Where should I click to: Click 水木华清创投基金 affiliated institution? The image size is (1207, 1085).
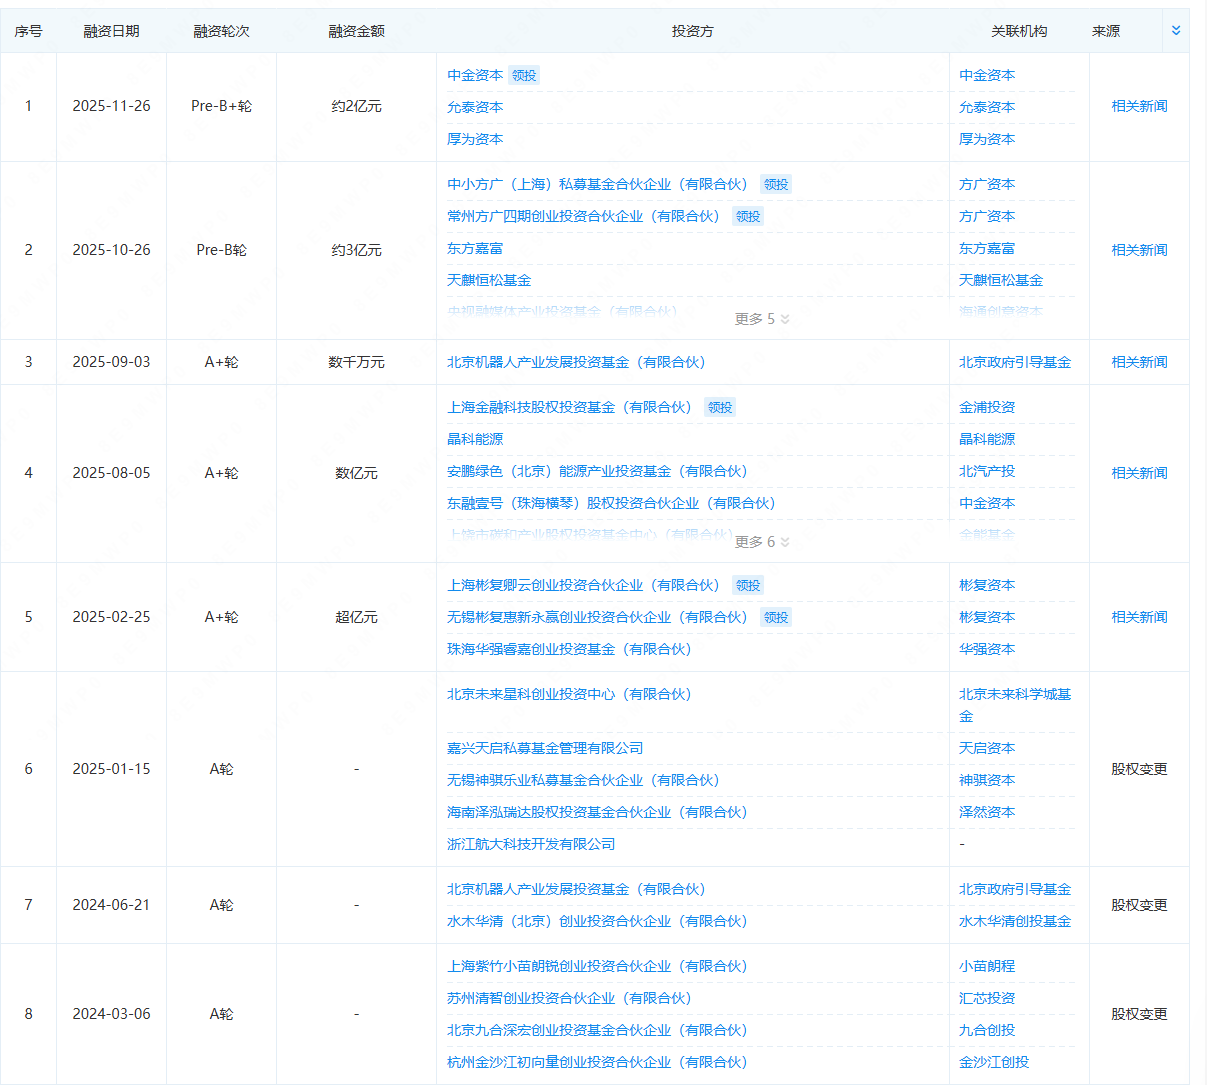point(1015,921)
